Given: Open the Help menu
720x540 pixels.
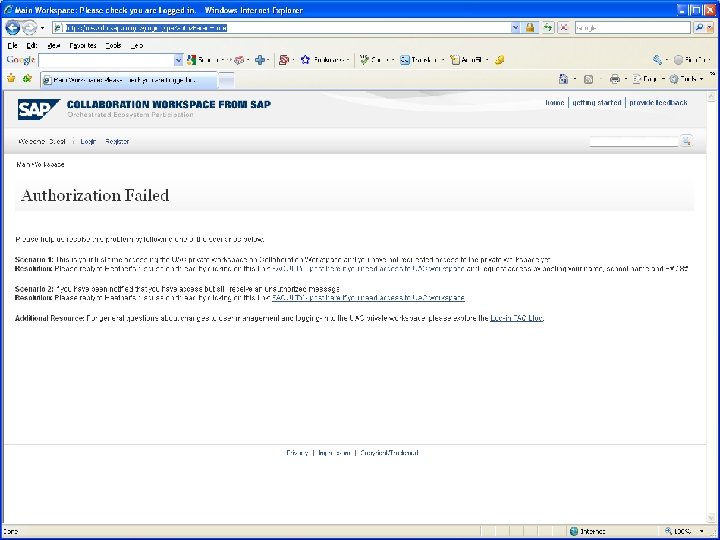Looking at the screenshot, I should [136, 45].
